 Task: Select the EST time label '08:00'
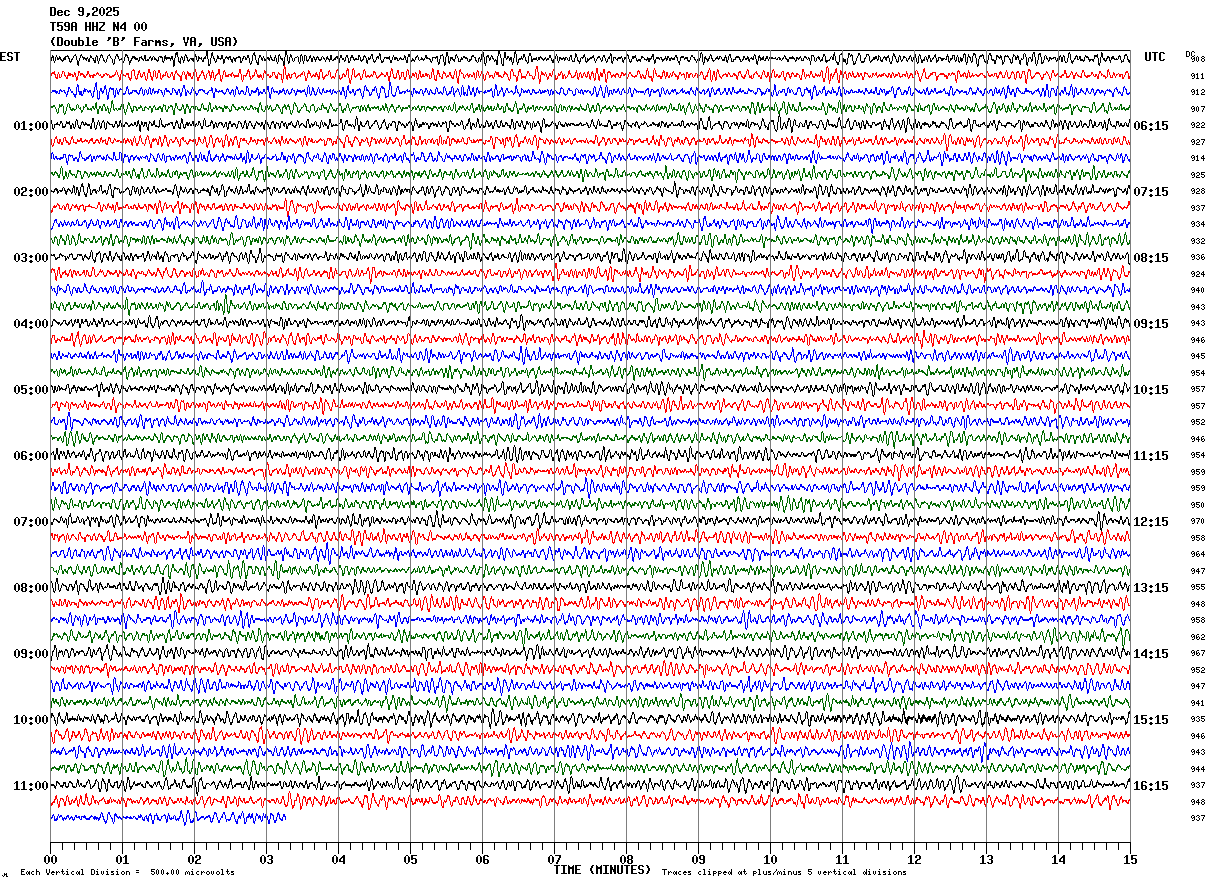(x=31, y=588)
